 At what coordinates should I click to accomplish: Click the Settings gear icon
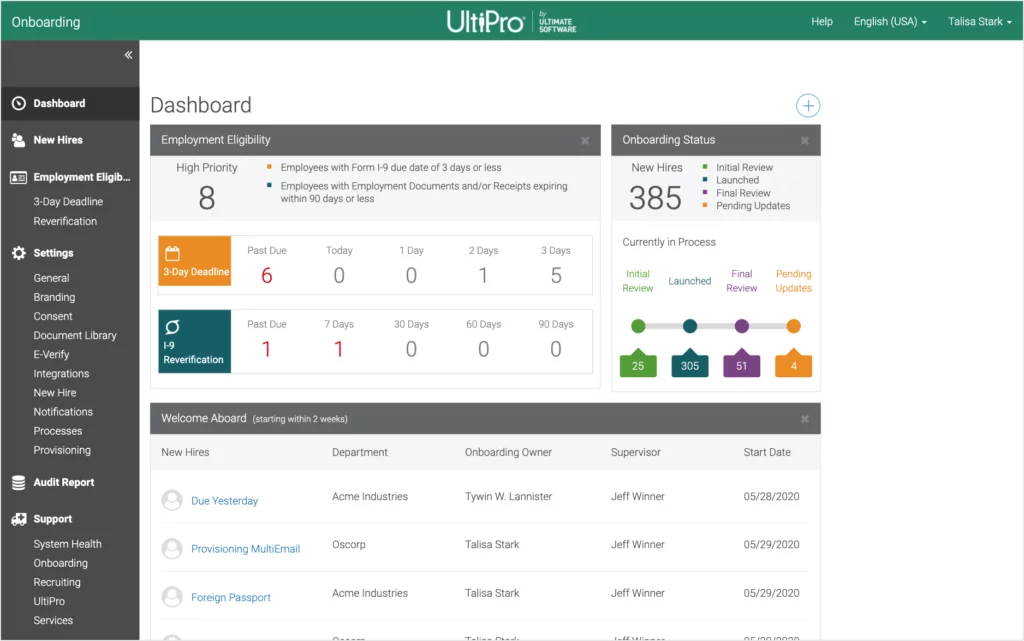(x=18, y=253)
